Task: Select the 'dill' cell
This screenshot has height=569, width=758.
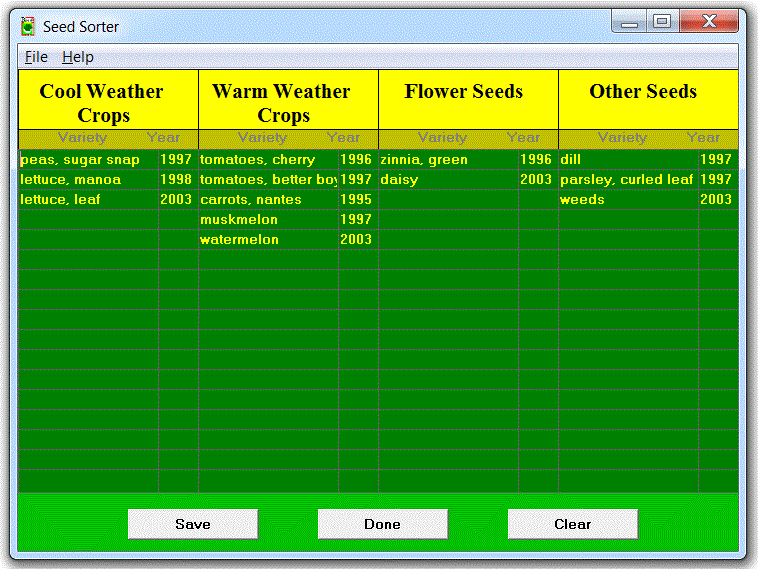Action: click(x=628, y=160)
